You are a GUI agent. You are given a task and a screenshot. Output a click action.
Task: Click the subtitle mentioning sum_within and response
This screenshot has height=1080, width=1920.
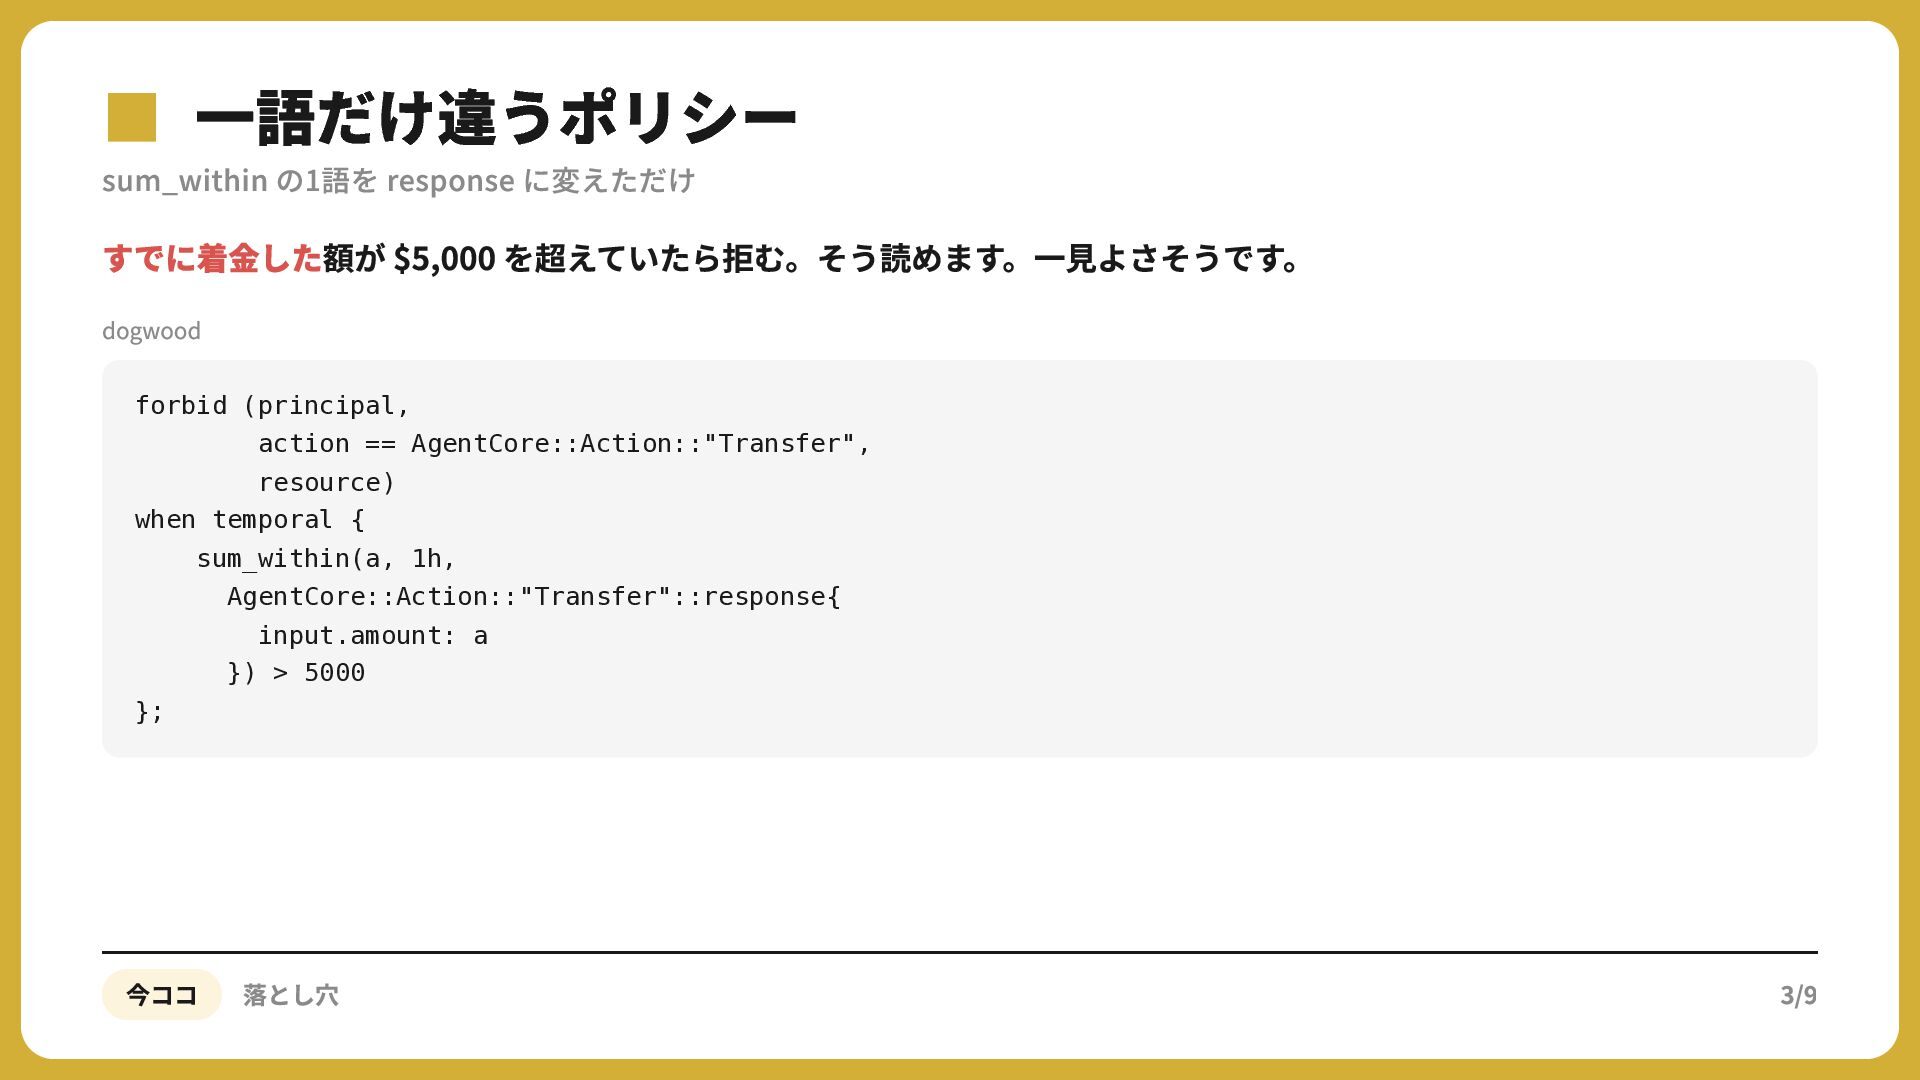click(x=398, y=181)
